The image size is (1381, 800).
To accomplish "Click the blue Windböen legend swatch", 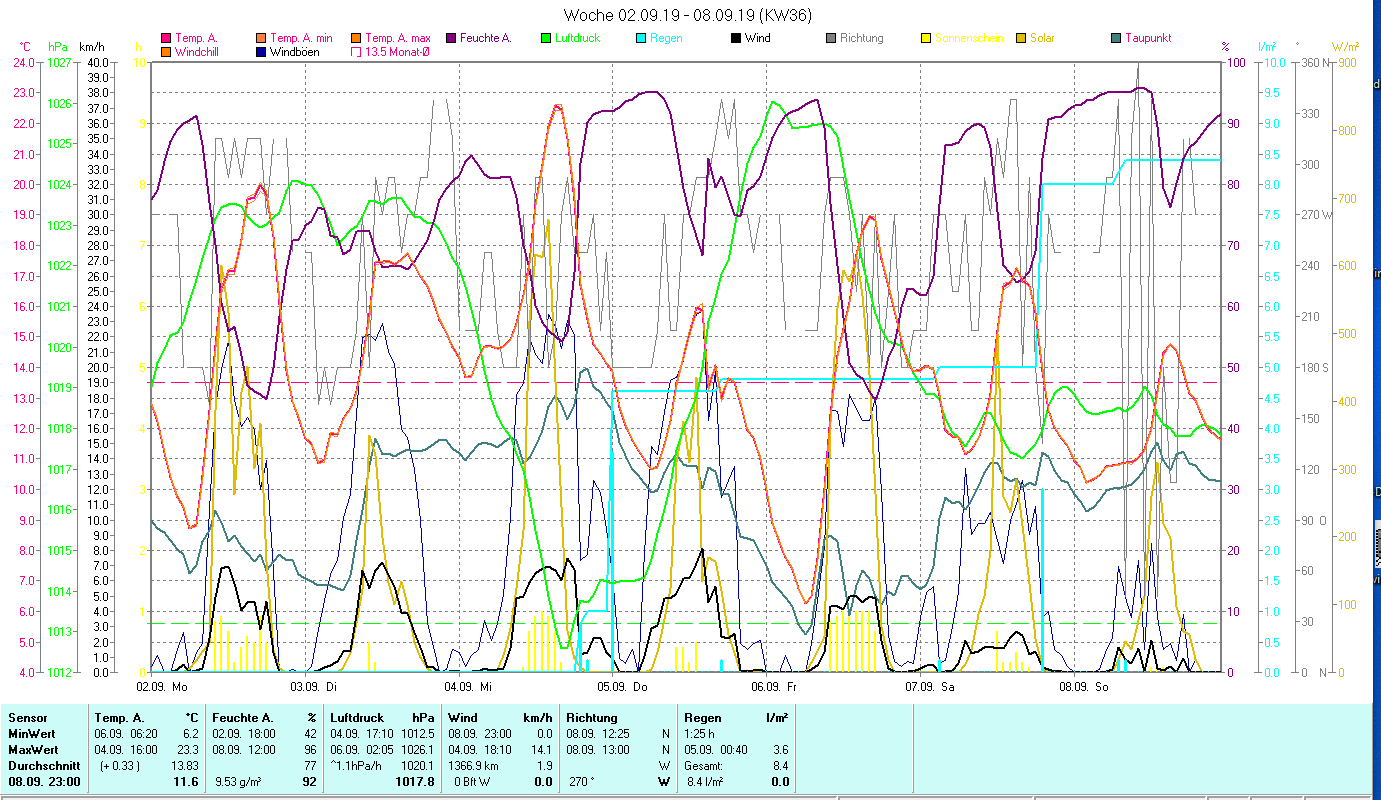I will click(262, 51).
